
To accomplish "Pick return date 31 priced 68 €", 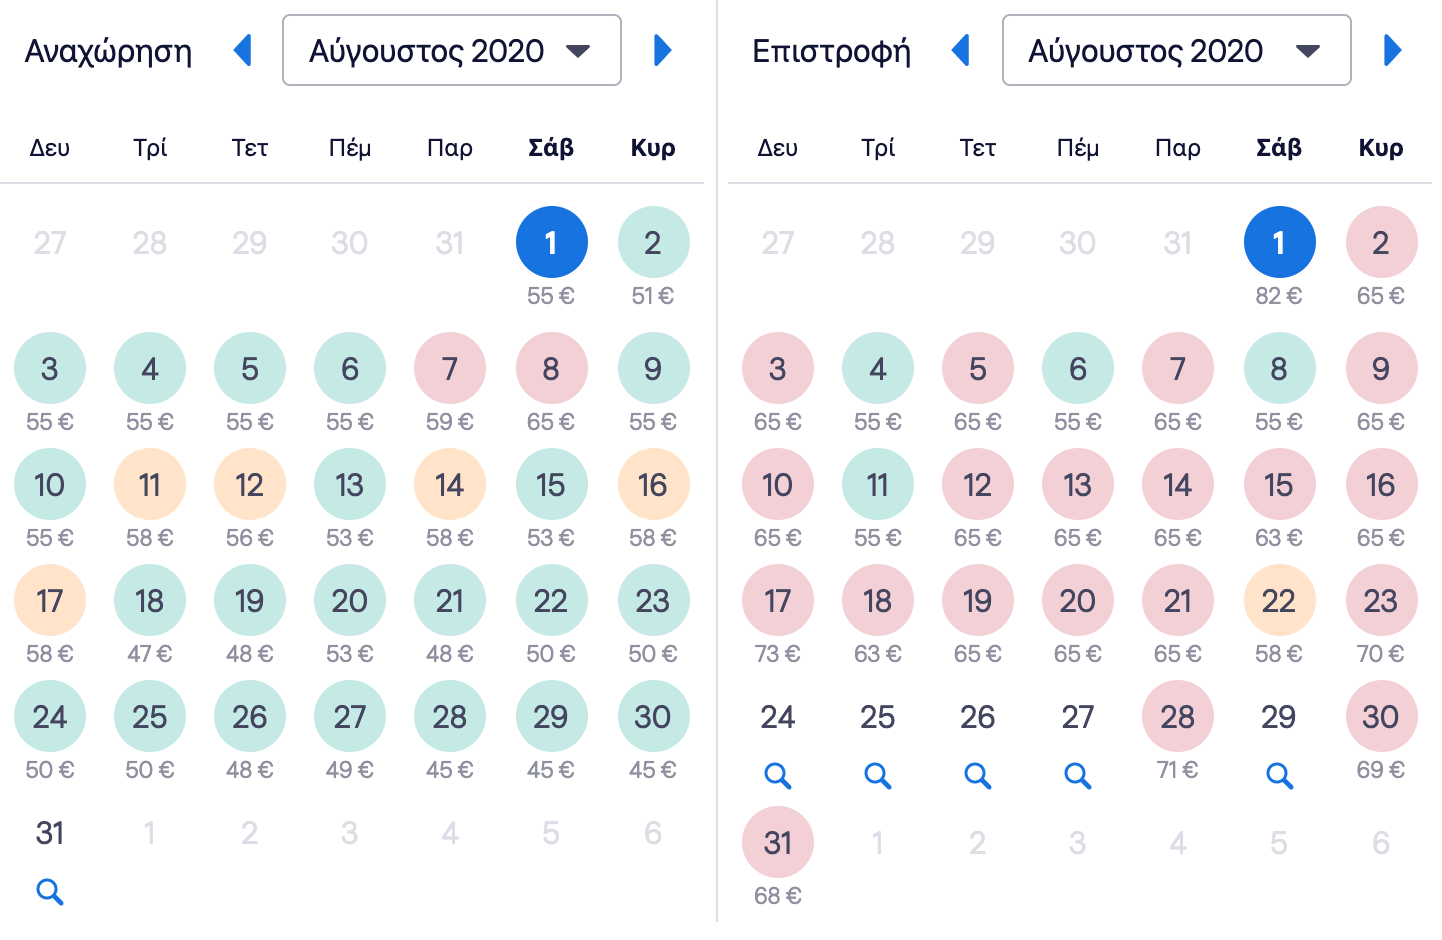I will tap(778, 843).
